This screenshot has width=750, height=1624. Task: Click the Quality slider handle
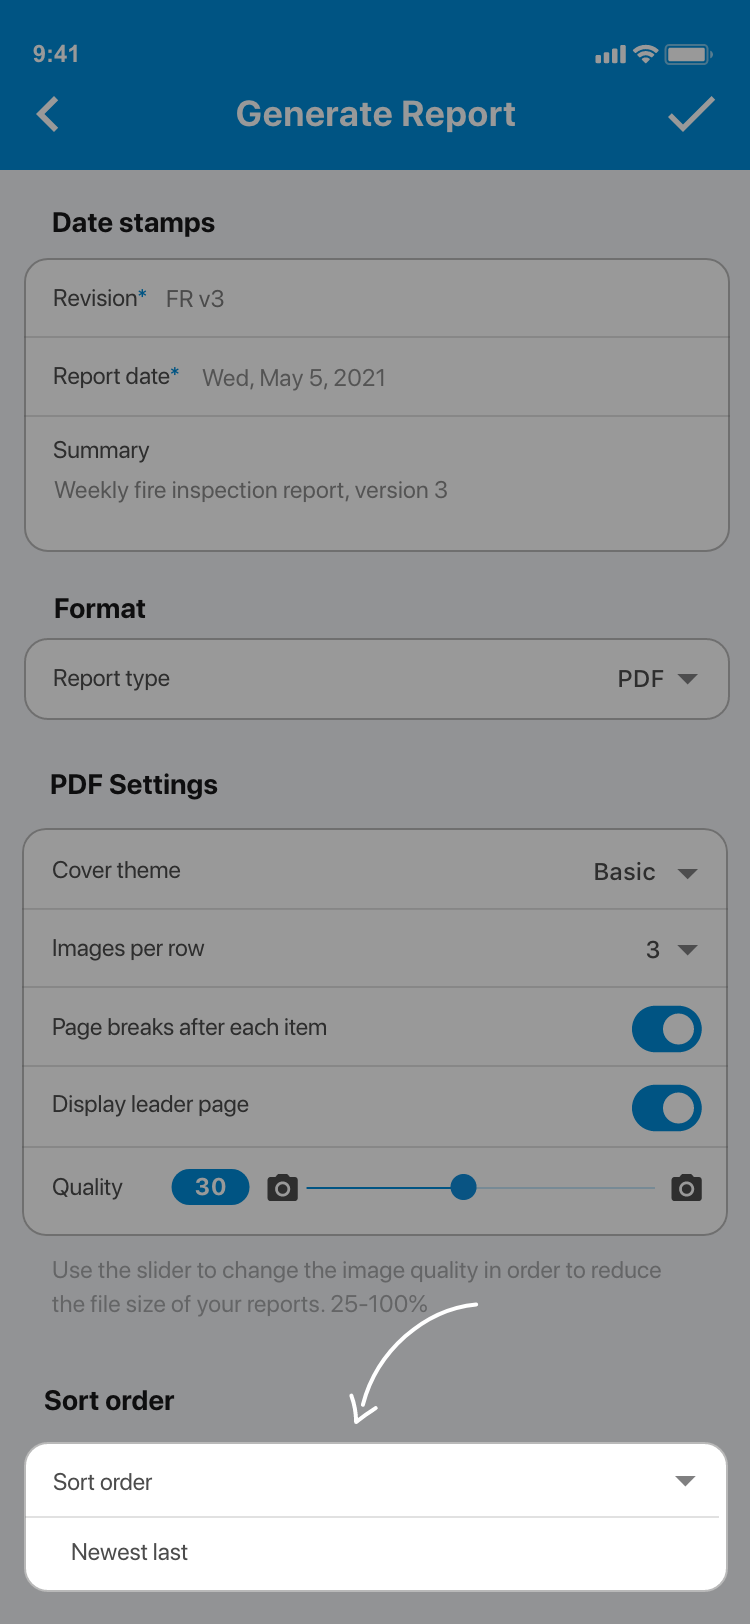pos(463,1187)
